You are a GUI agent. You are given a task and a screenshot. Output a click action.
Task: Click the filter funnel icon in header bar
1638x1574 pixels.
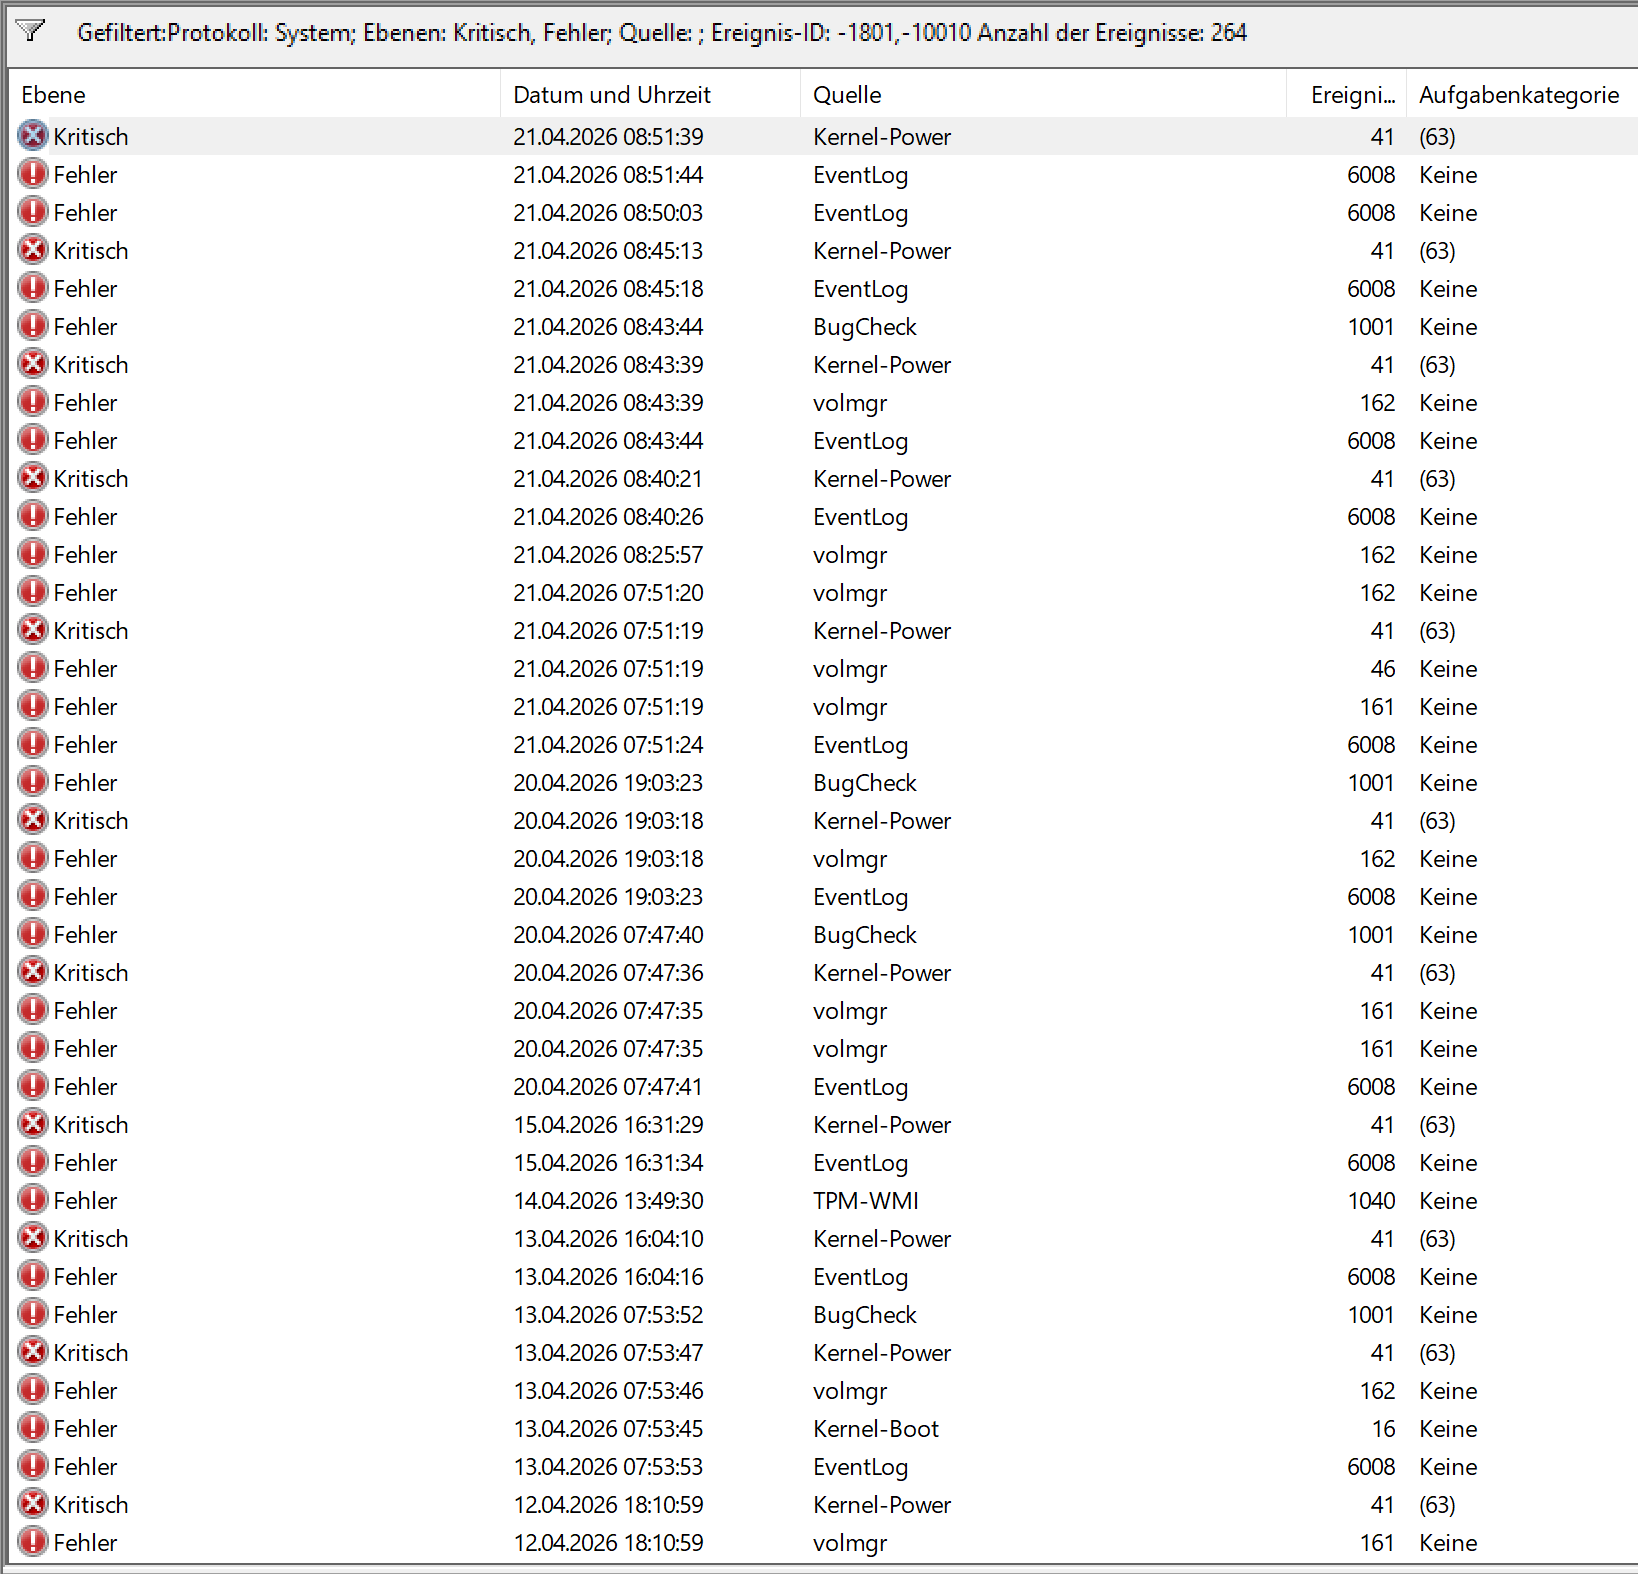pos(31,32)
